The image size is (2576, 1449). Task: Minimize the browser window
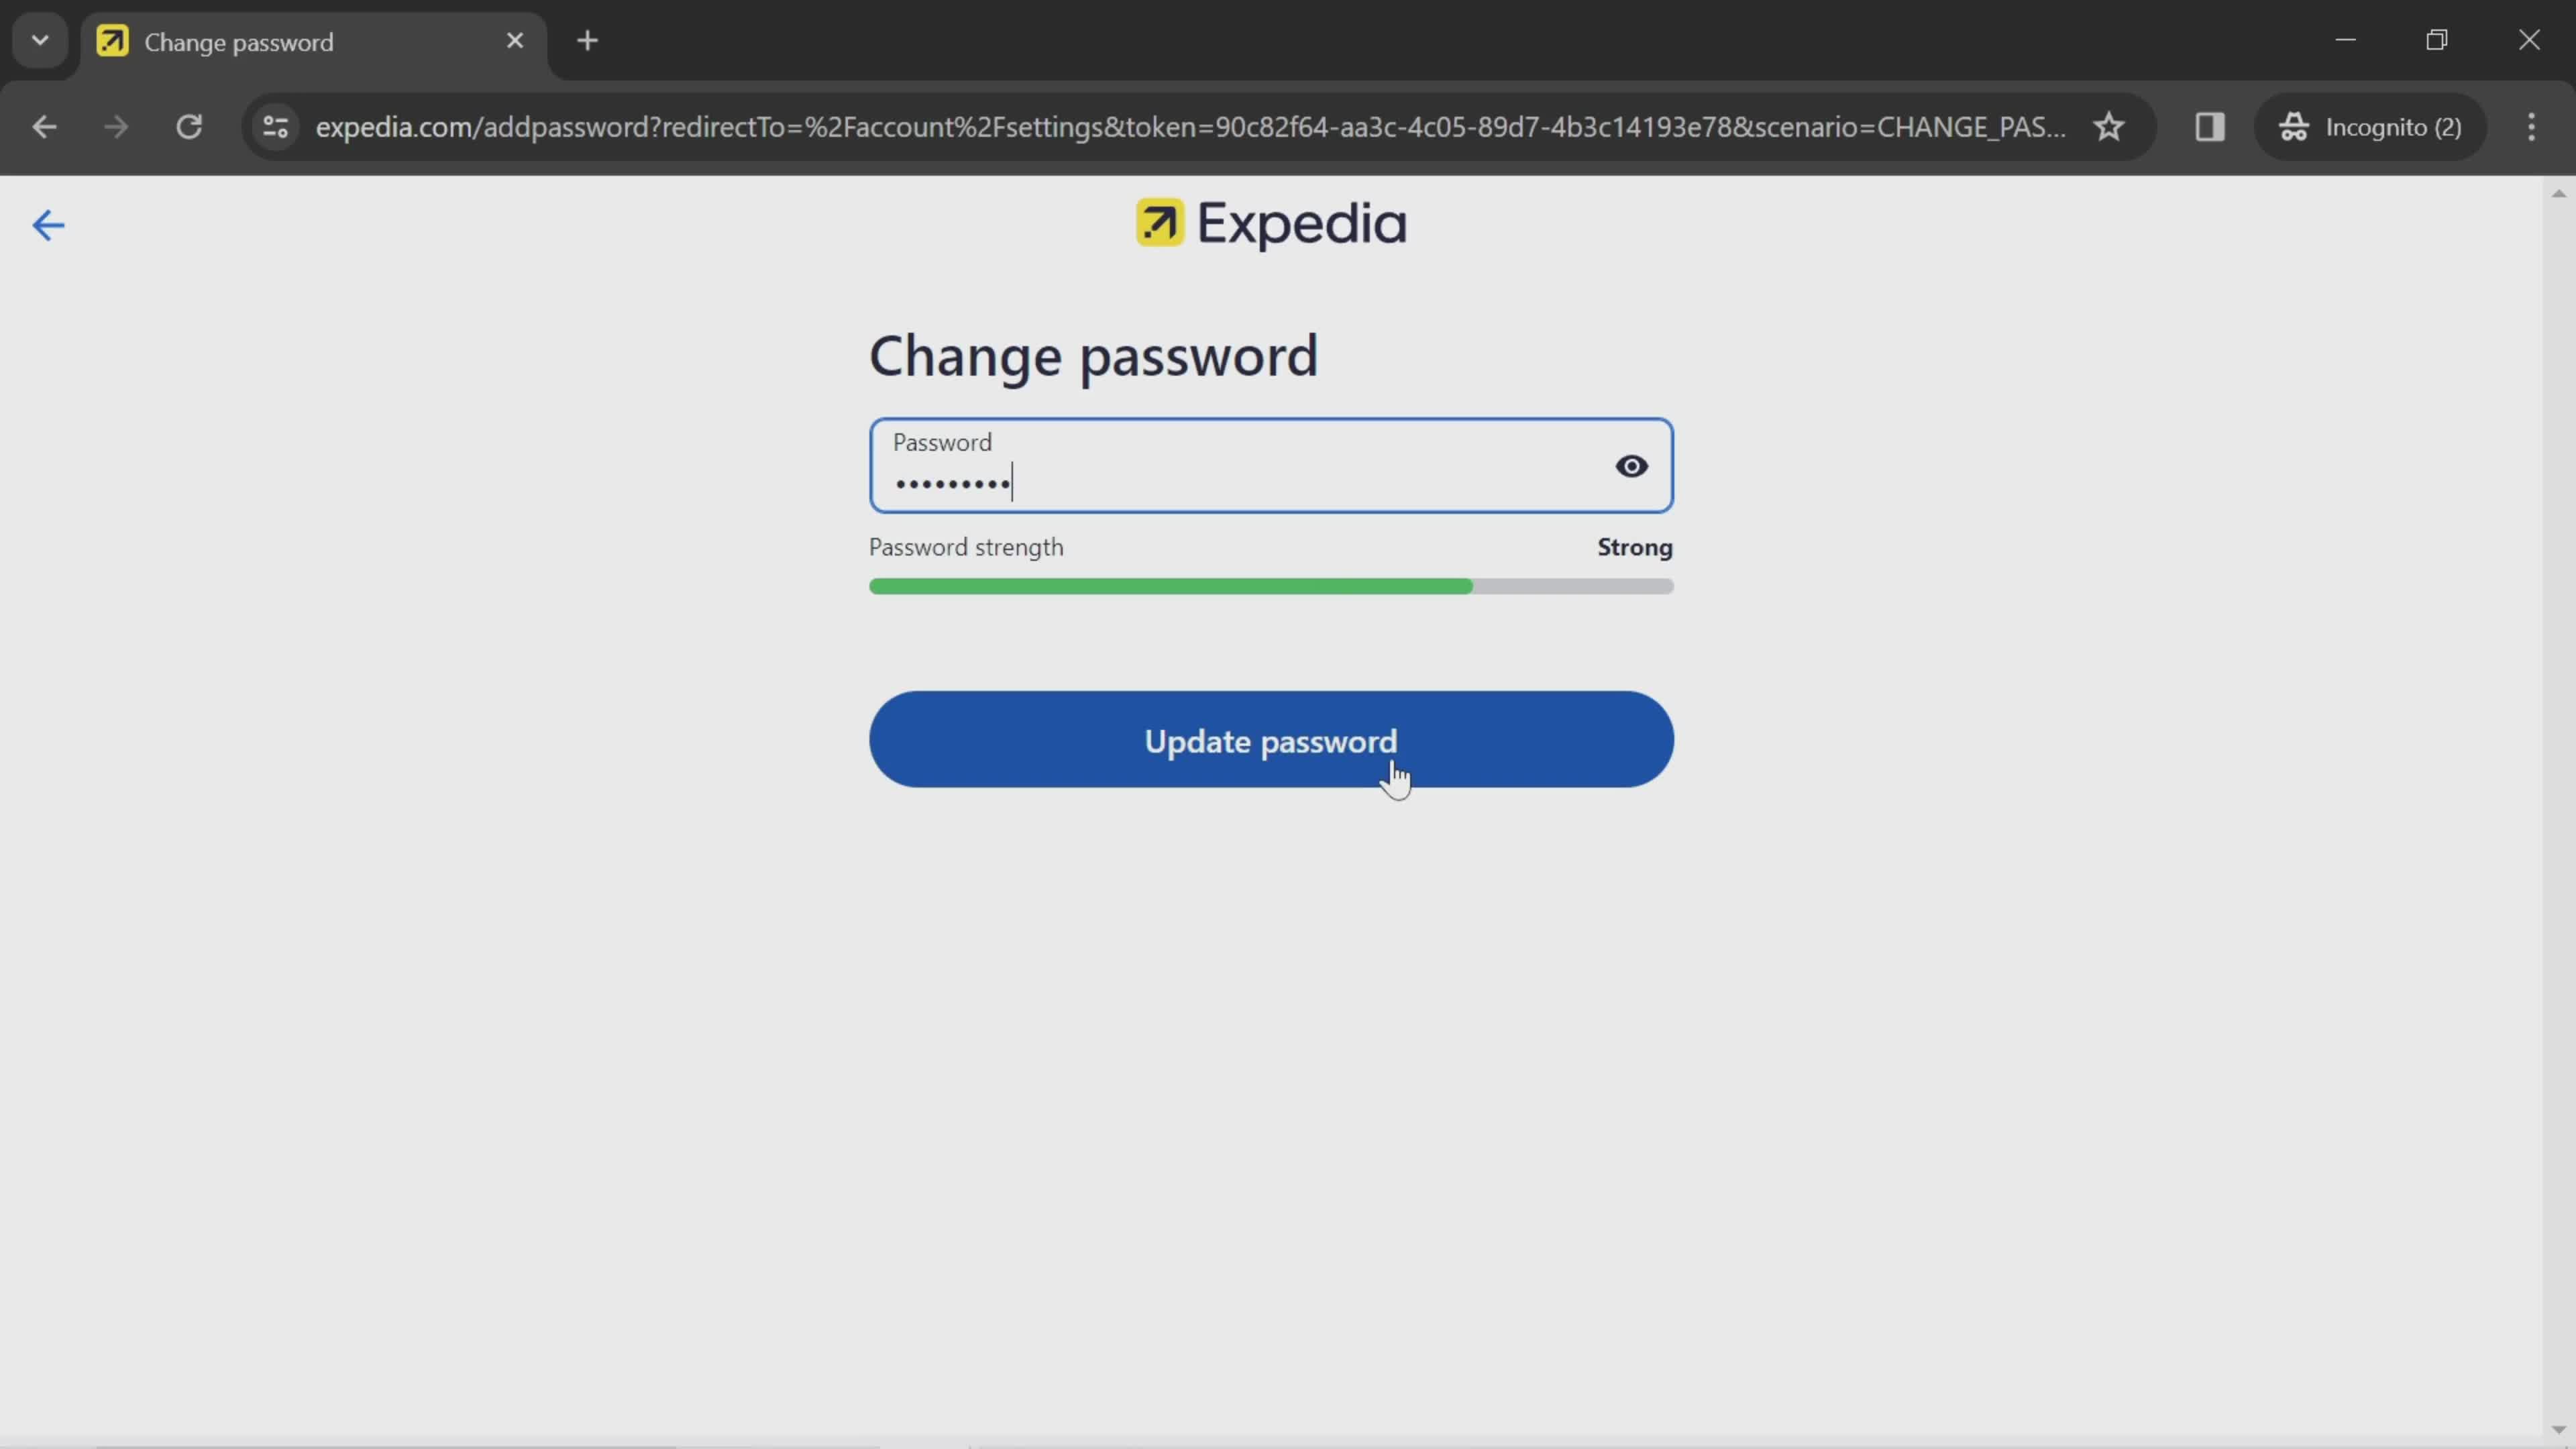[x=2346, y=40]
